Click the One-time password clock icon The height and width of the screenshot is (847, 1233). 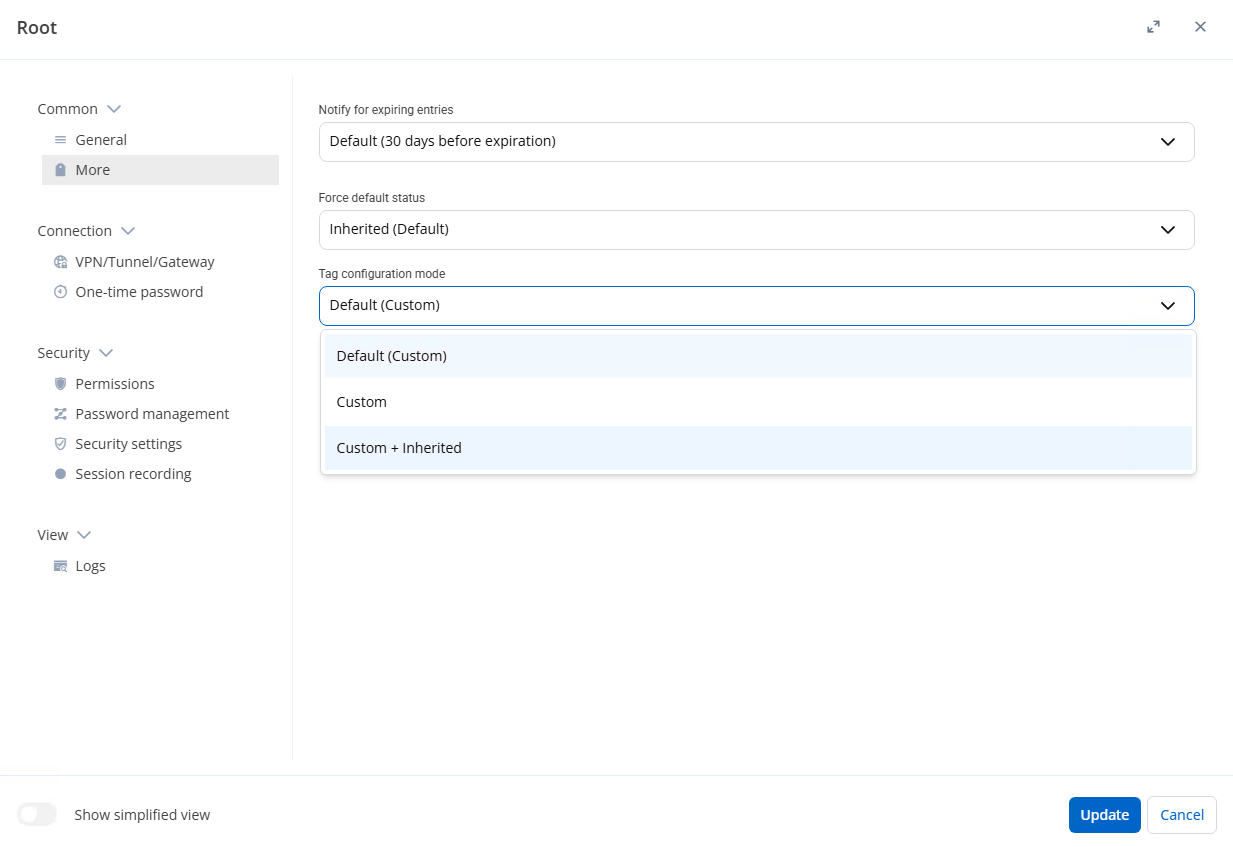60,292
